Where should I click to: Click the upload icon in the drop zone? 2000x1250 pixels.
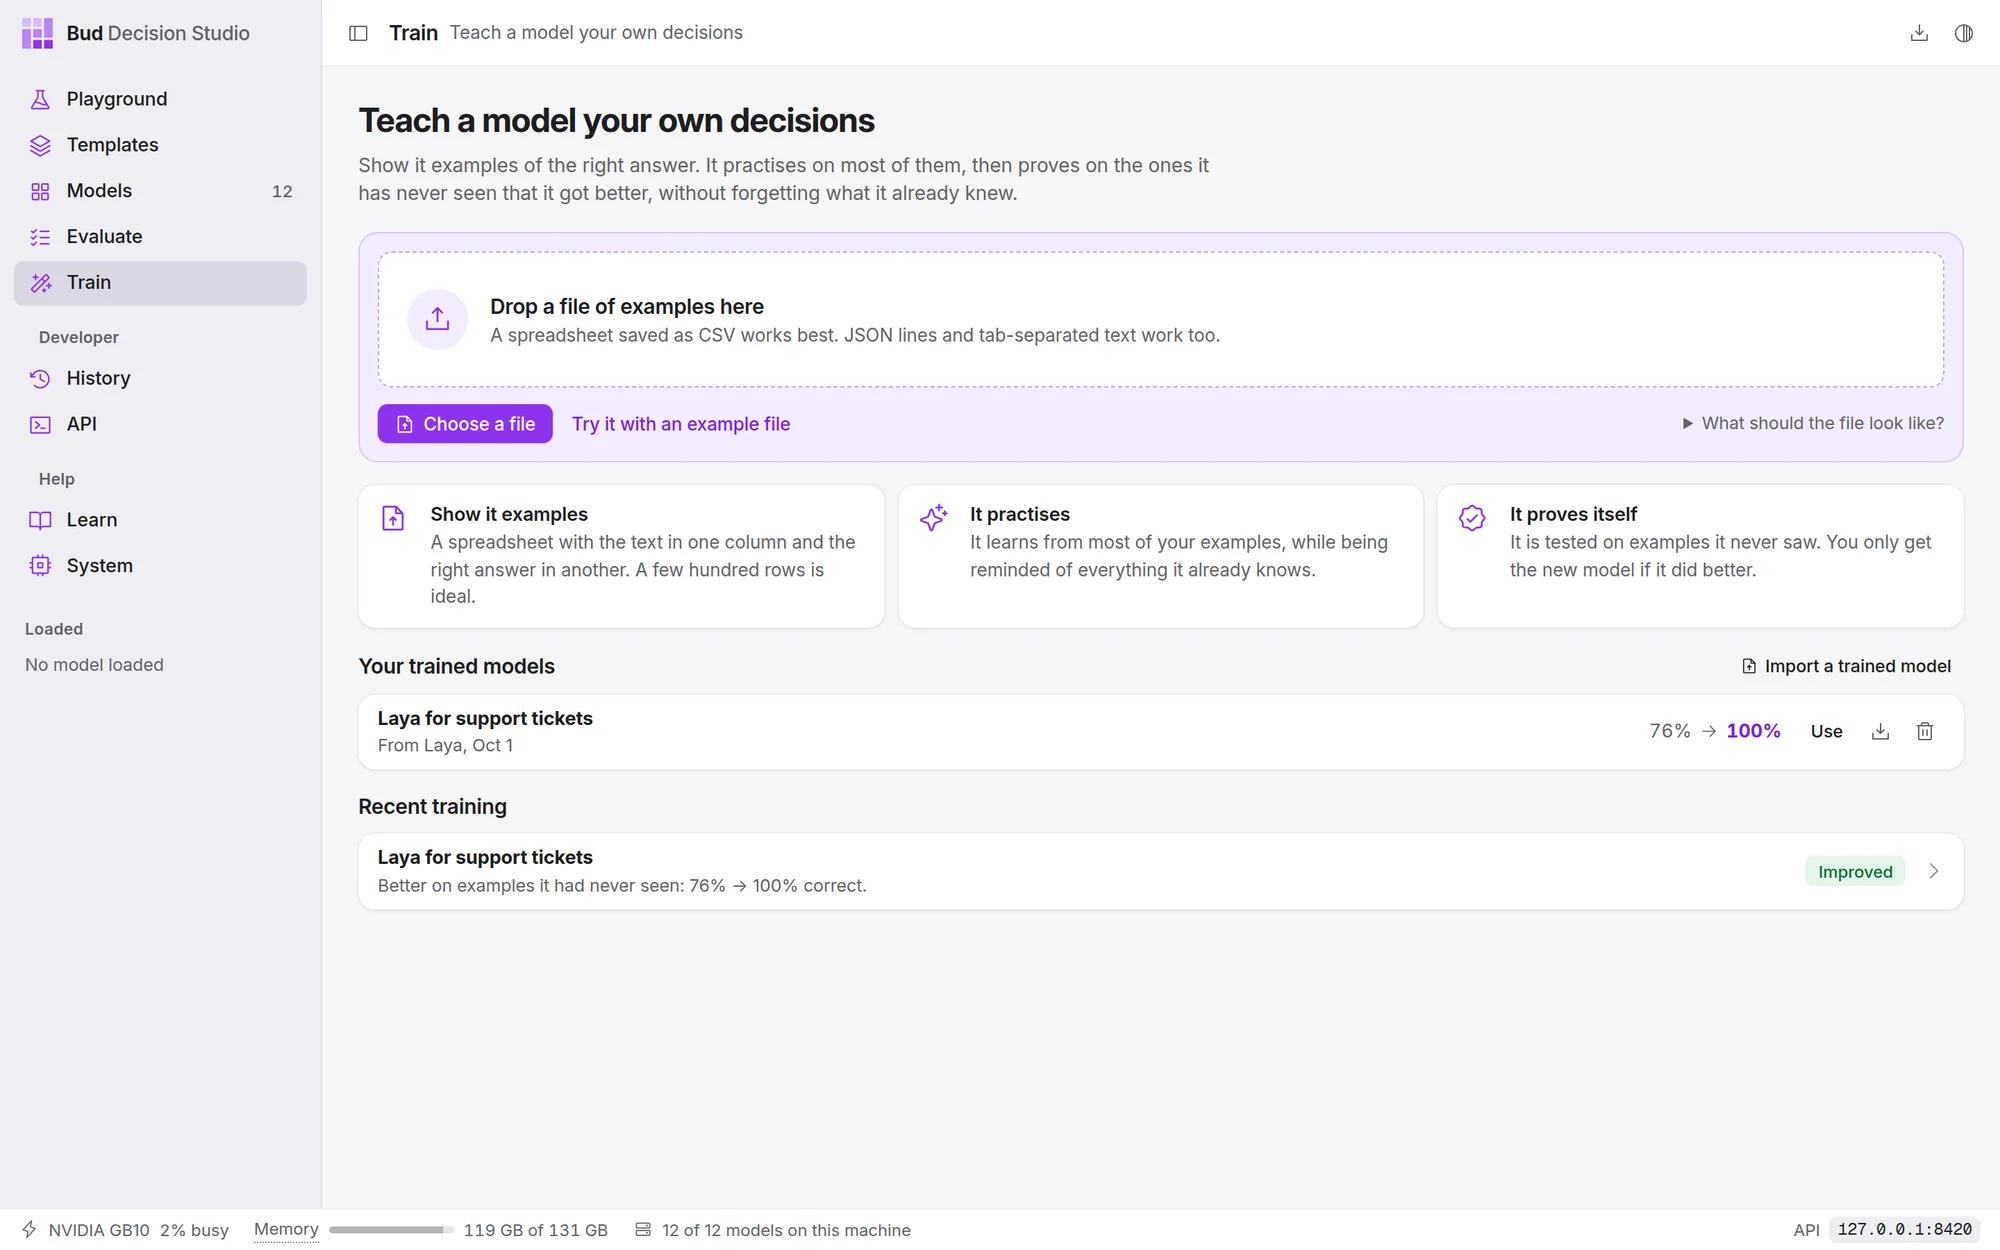pyautogui.click(x=437, y=319)
